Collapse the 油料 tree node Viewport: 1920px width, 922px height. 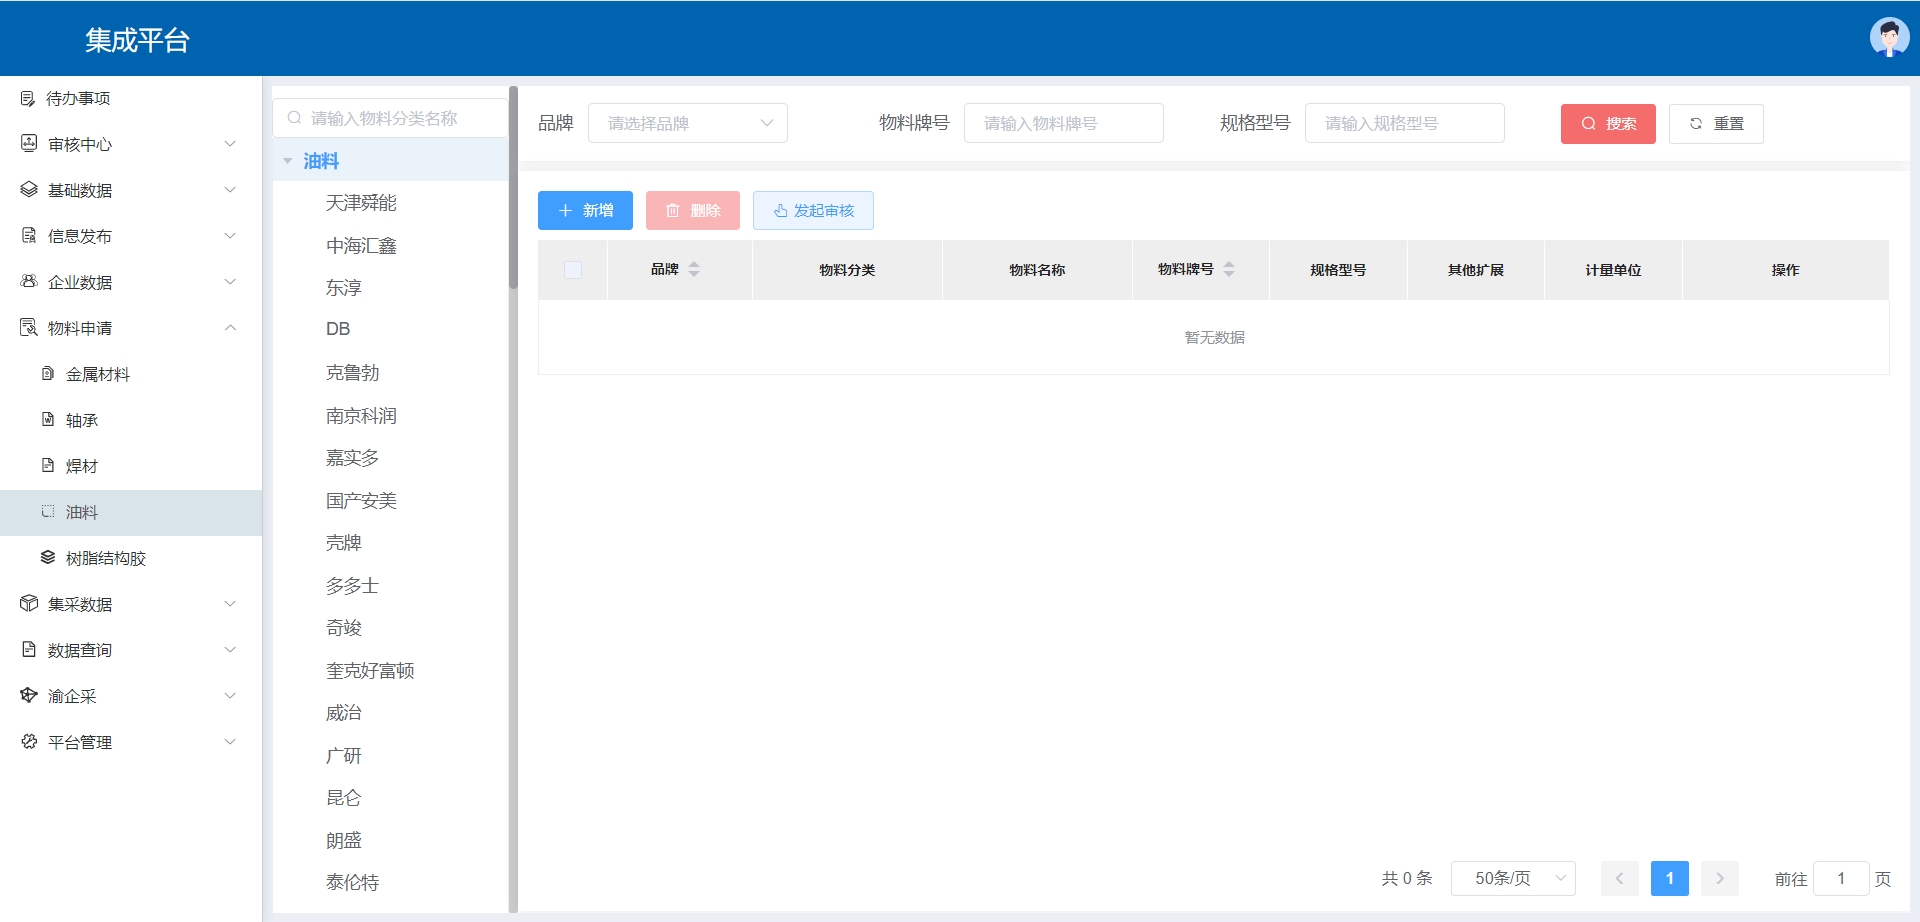click(x=288, y=161)
